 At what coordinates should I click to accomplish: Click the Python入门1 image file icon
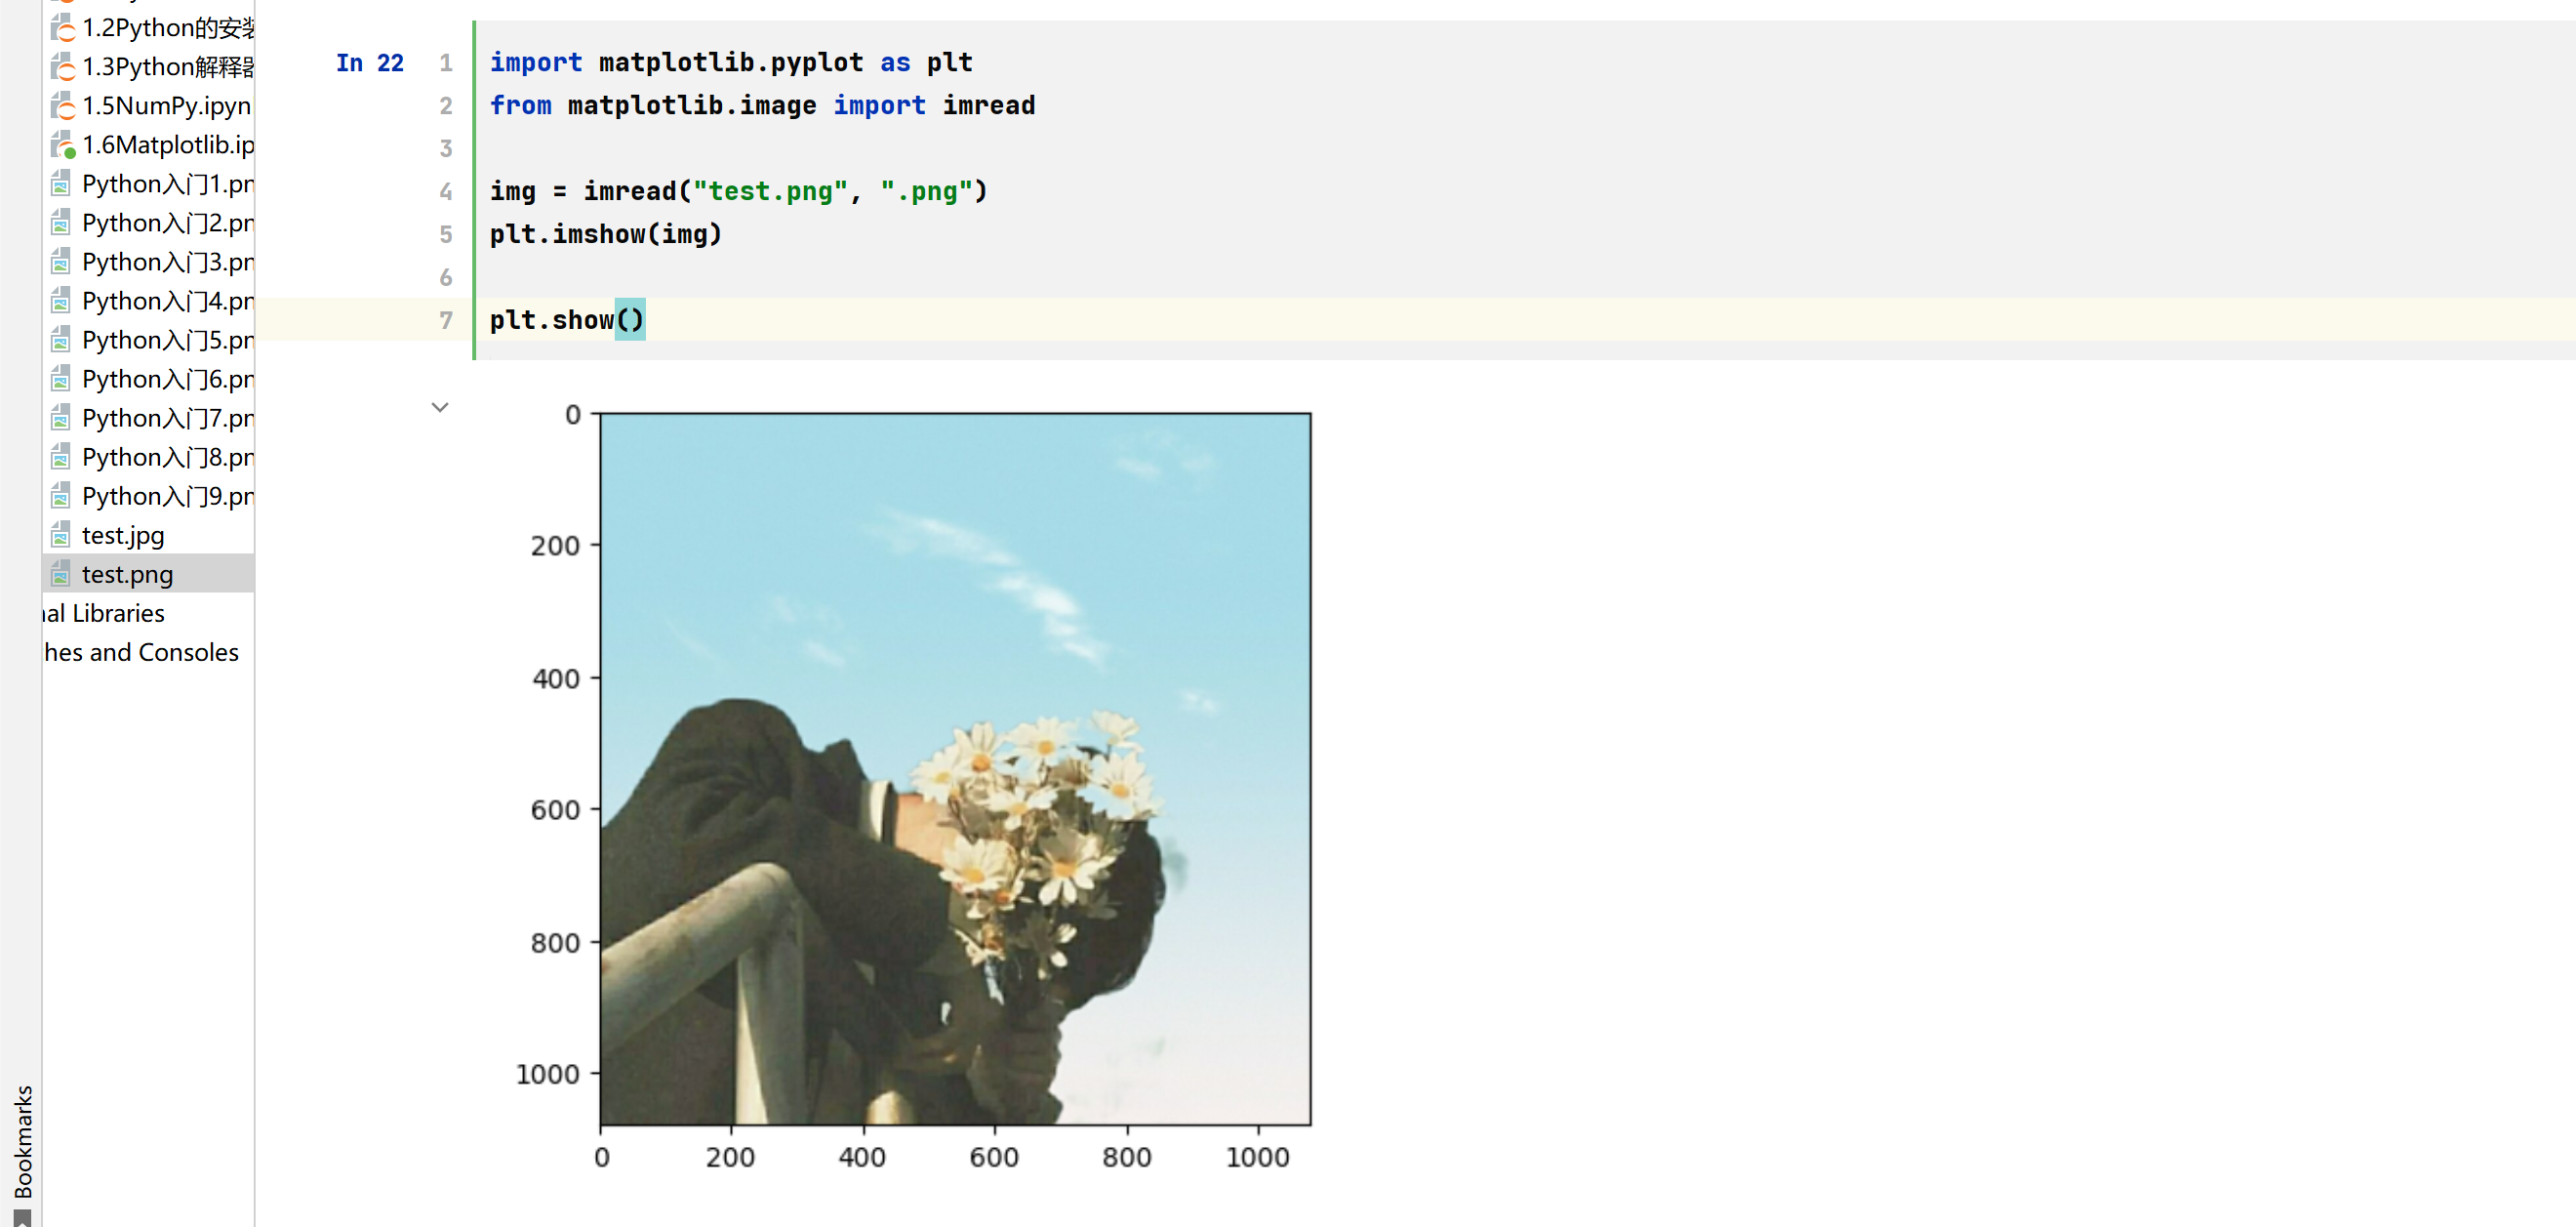click(x=61, y=184)
